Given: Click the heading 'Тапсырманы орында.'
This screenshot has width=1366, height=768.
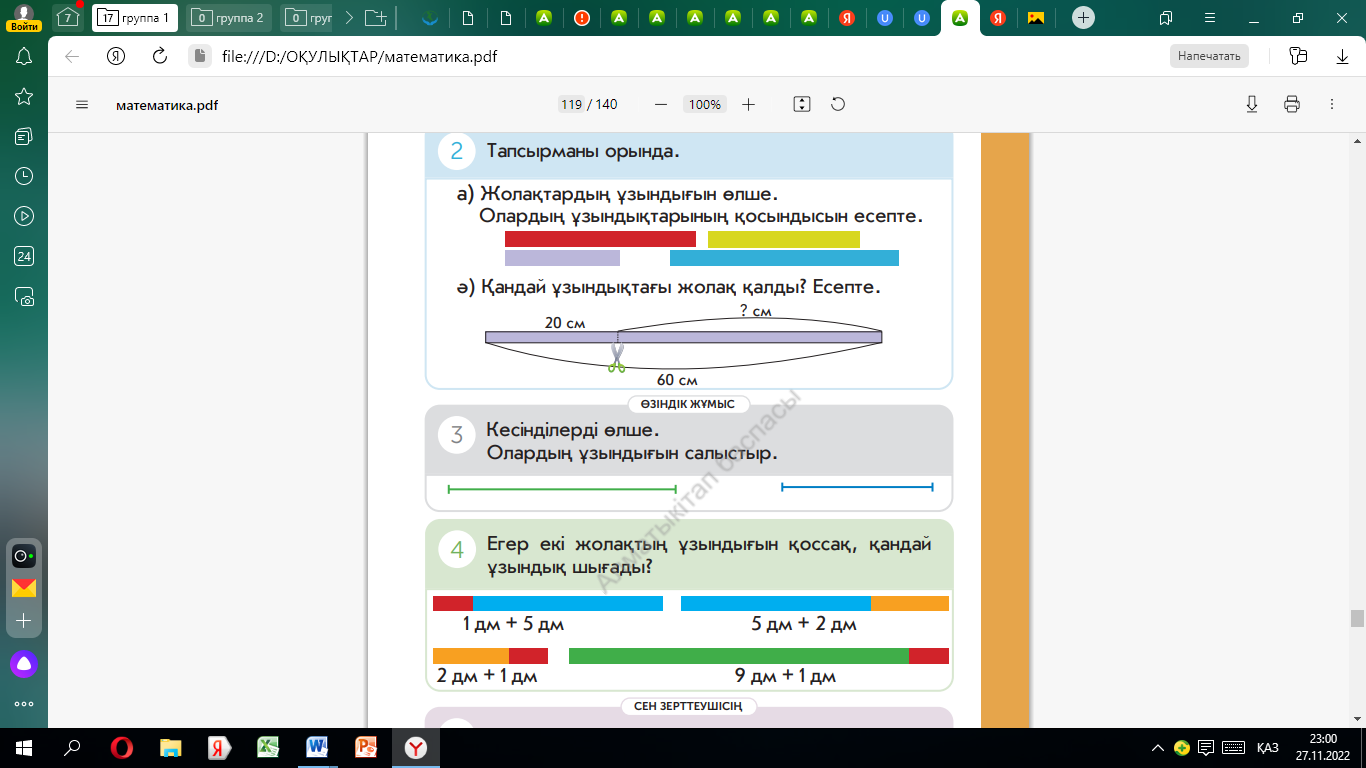Looking at the screenshot, I should [583, 152].
